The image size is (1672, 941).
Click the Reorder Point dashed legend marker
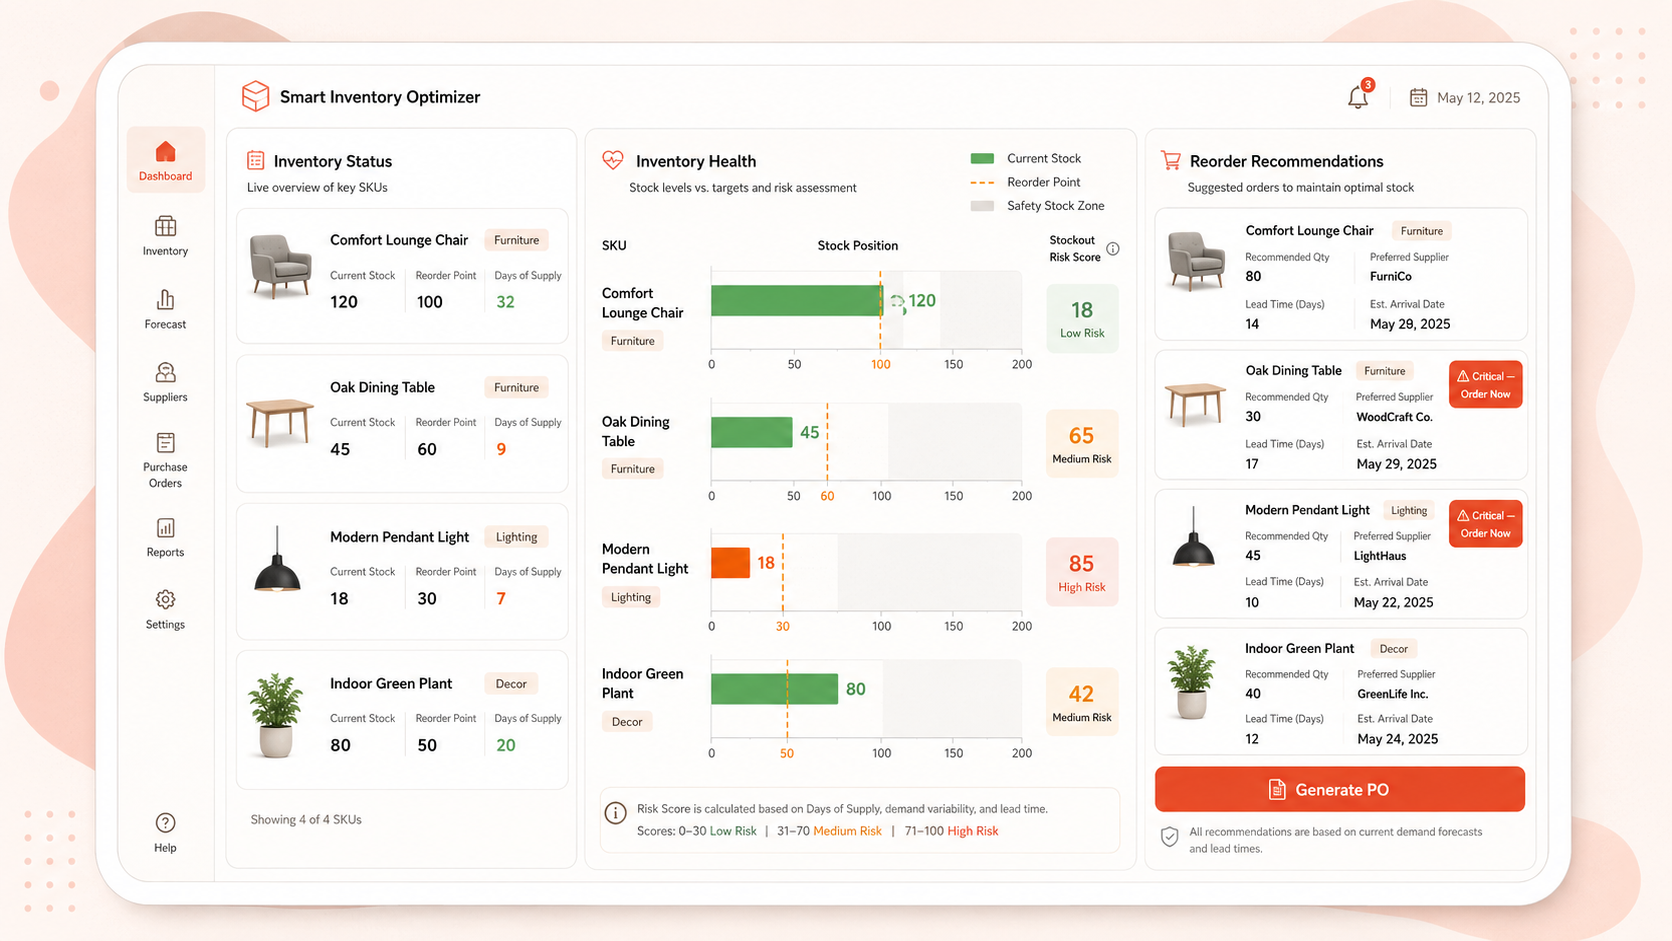(982, 182)
